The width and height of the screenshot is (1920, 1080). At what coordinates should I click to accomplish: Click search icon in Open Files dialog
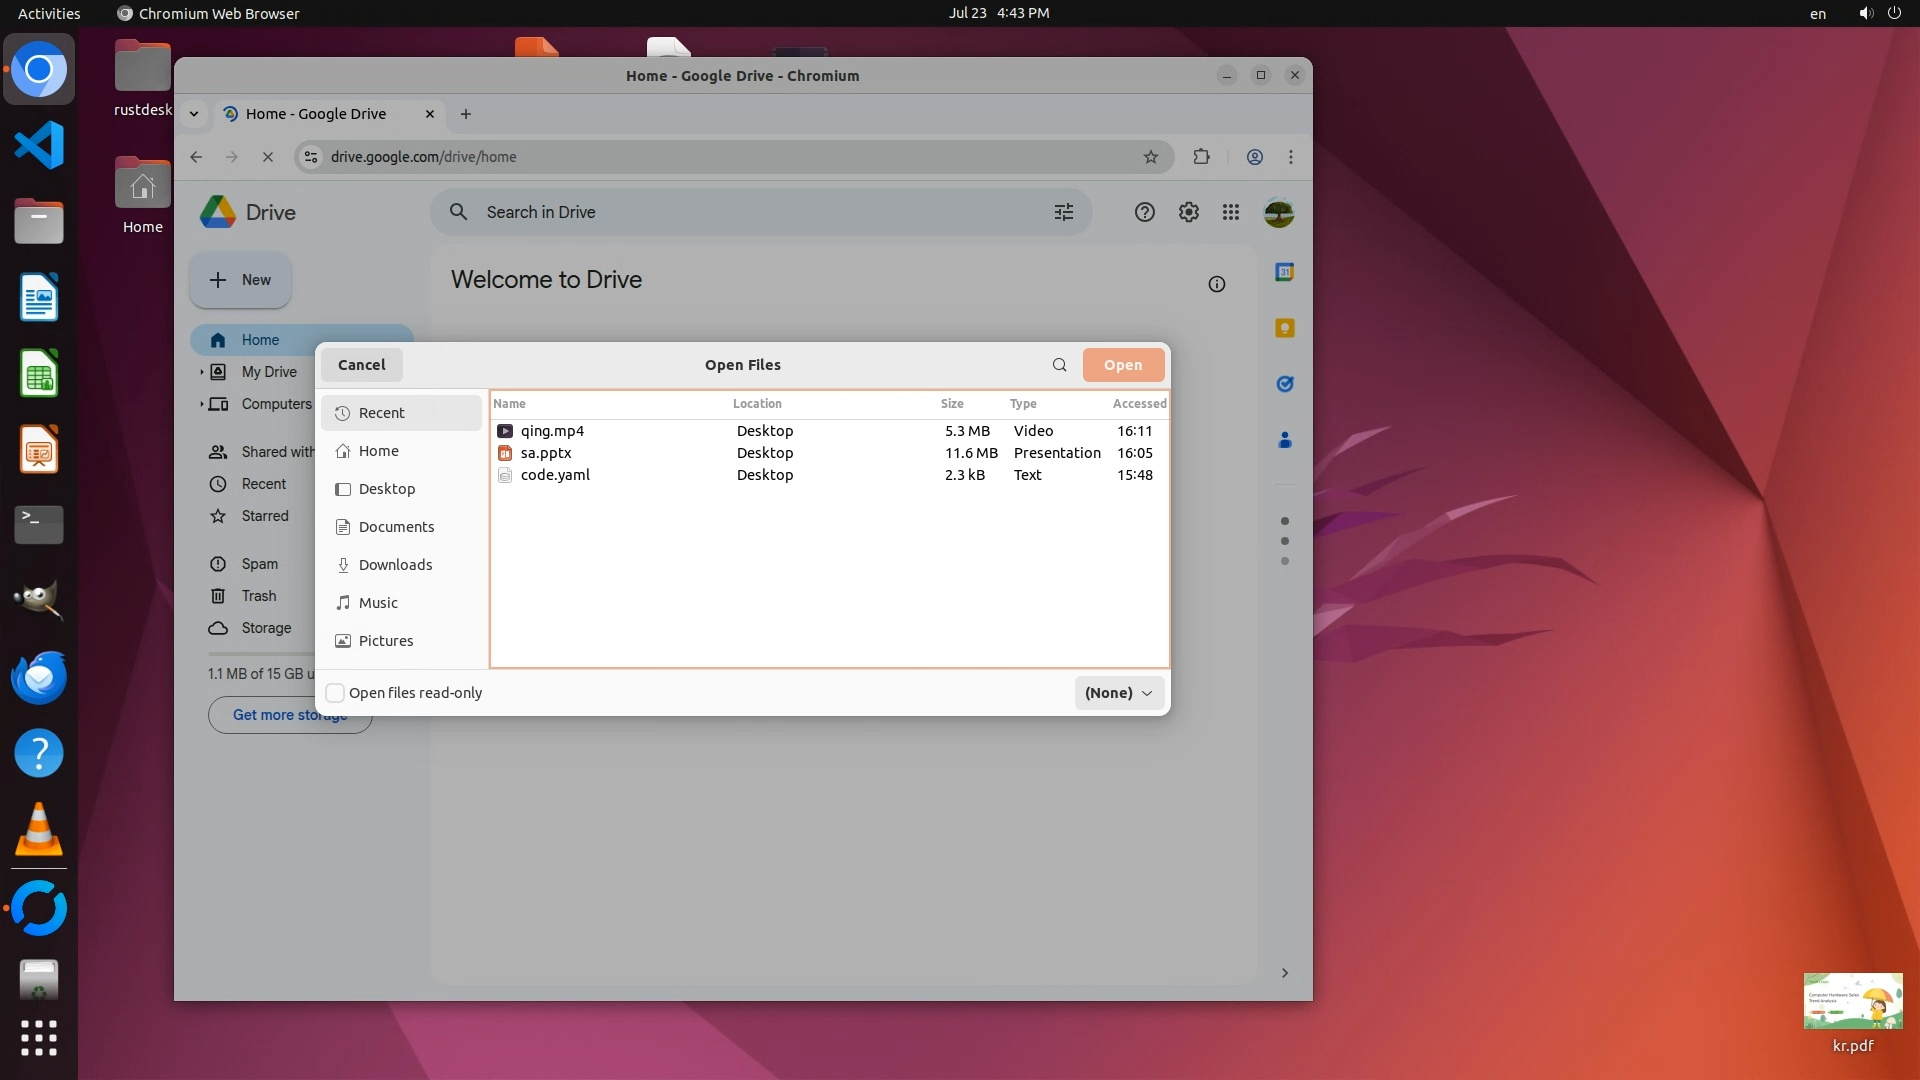(1059, 365)
